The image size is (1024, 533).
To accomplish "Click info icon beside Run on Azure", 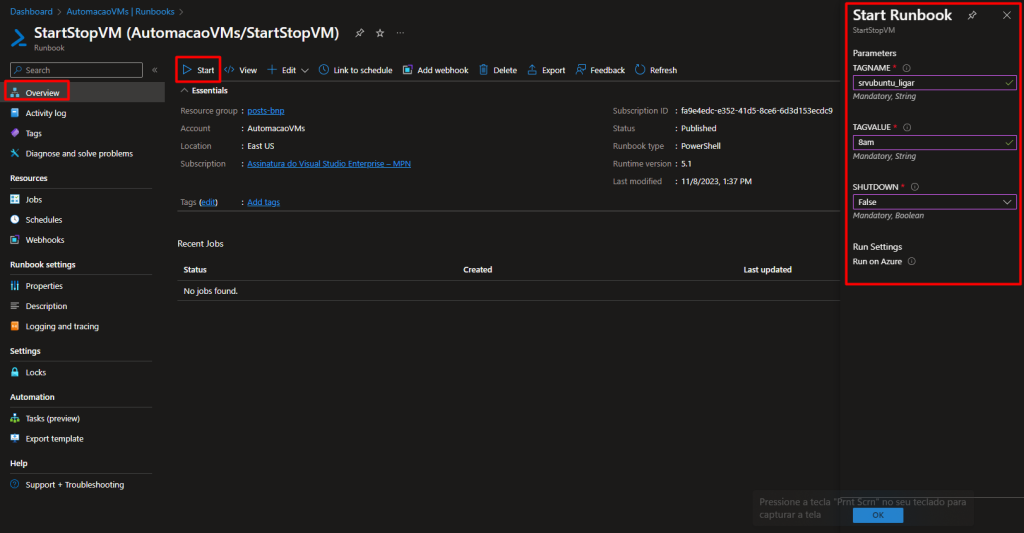I will [x=911, y=261].
